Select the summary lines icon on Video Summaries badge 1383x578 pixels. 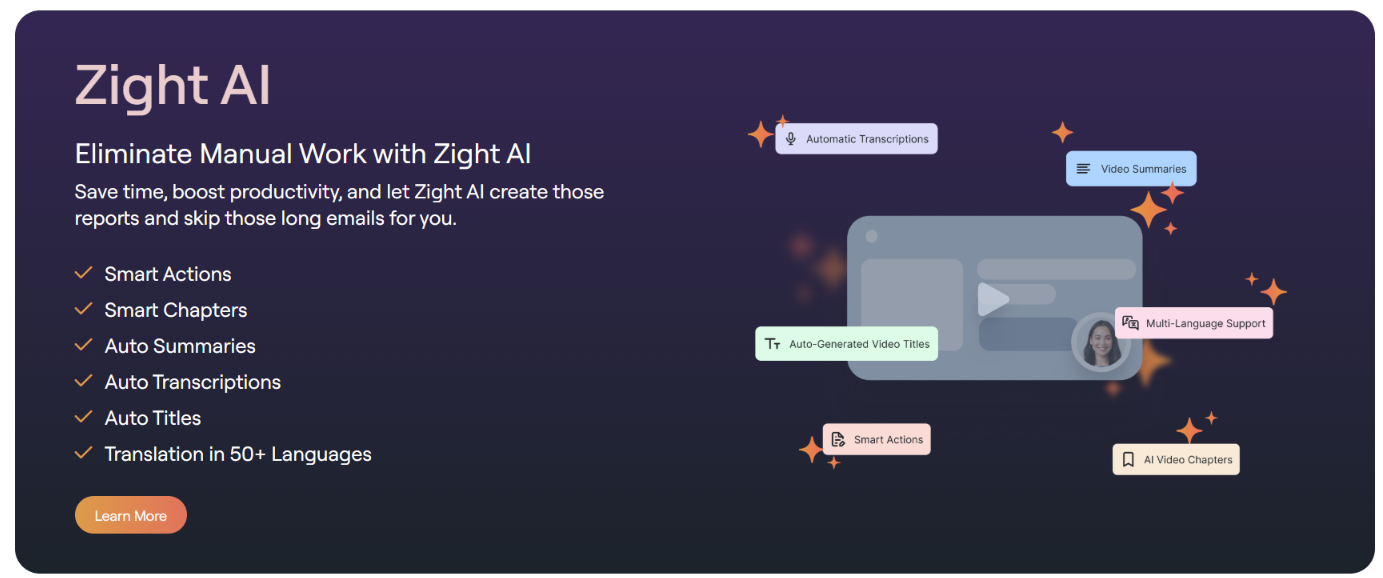pyautogui.click(x=1083, y=168)
